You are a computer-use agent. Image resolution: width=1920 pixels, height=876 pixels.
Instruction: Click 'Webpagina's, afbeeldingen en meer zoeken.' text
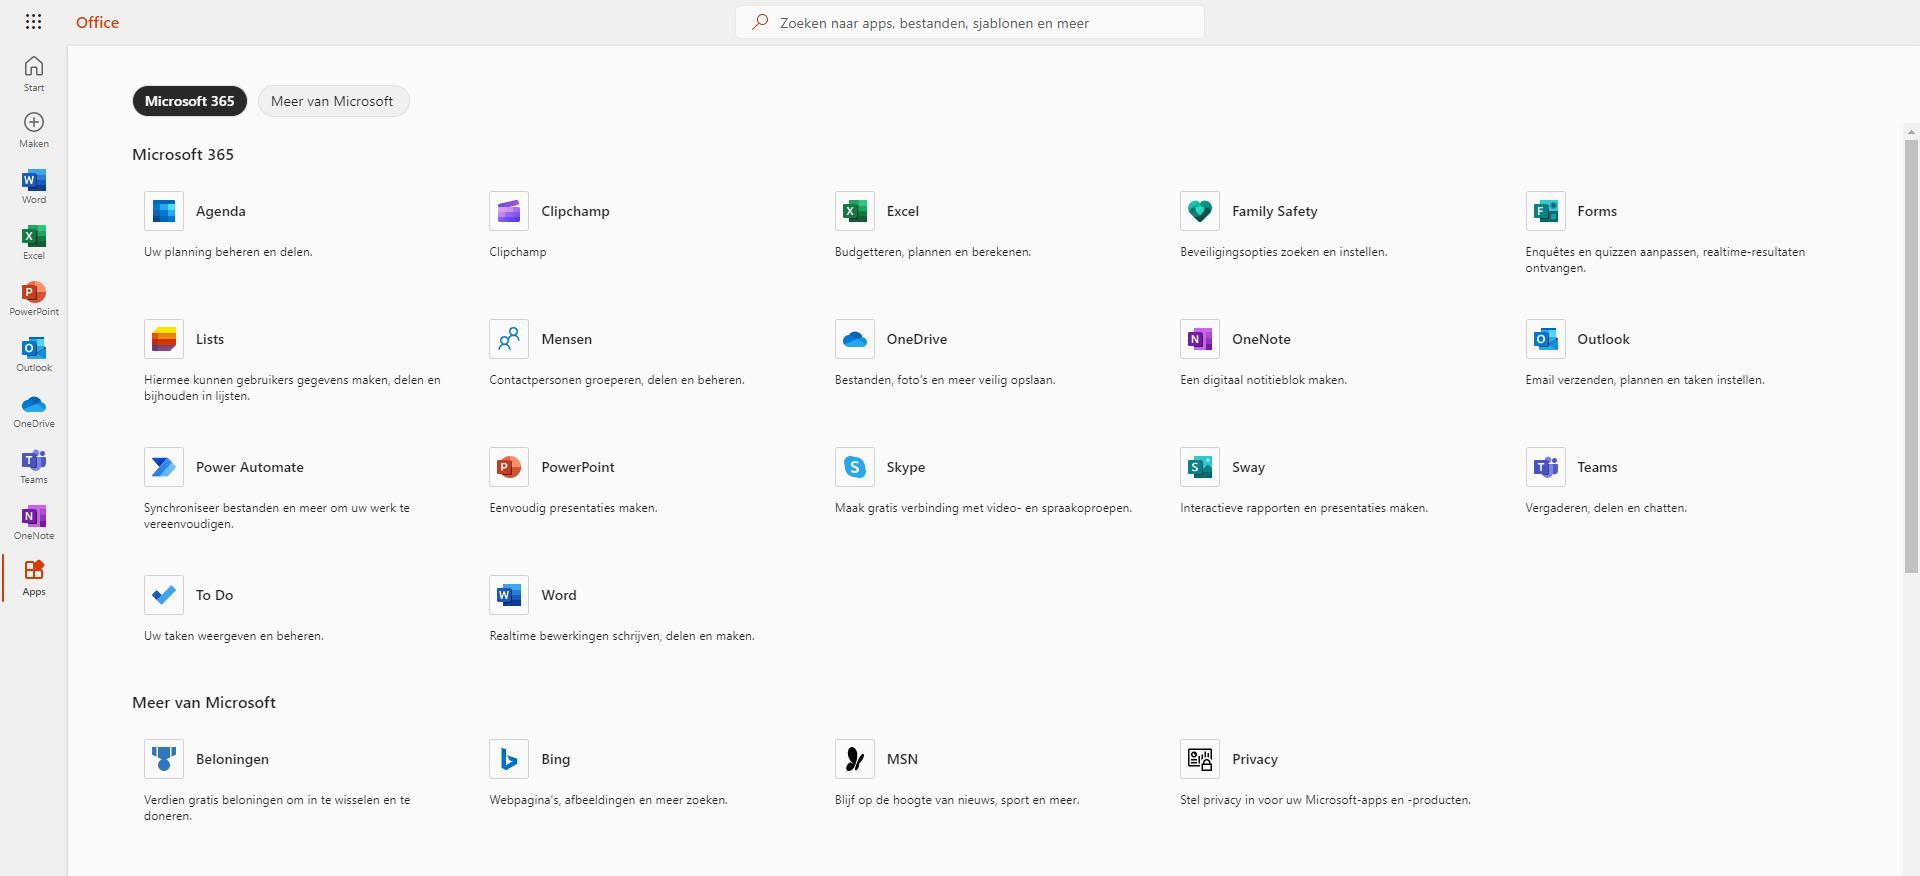click(x=608, y=800)
